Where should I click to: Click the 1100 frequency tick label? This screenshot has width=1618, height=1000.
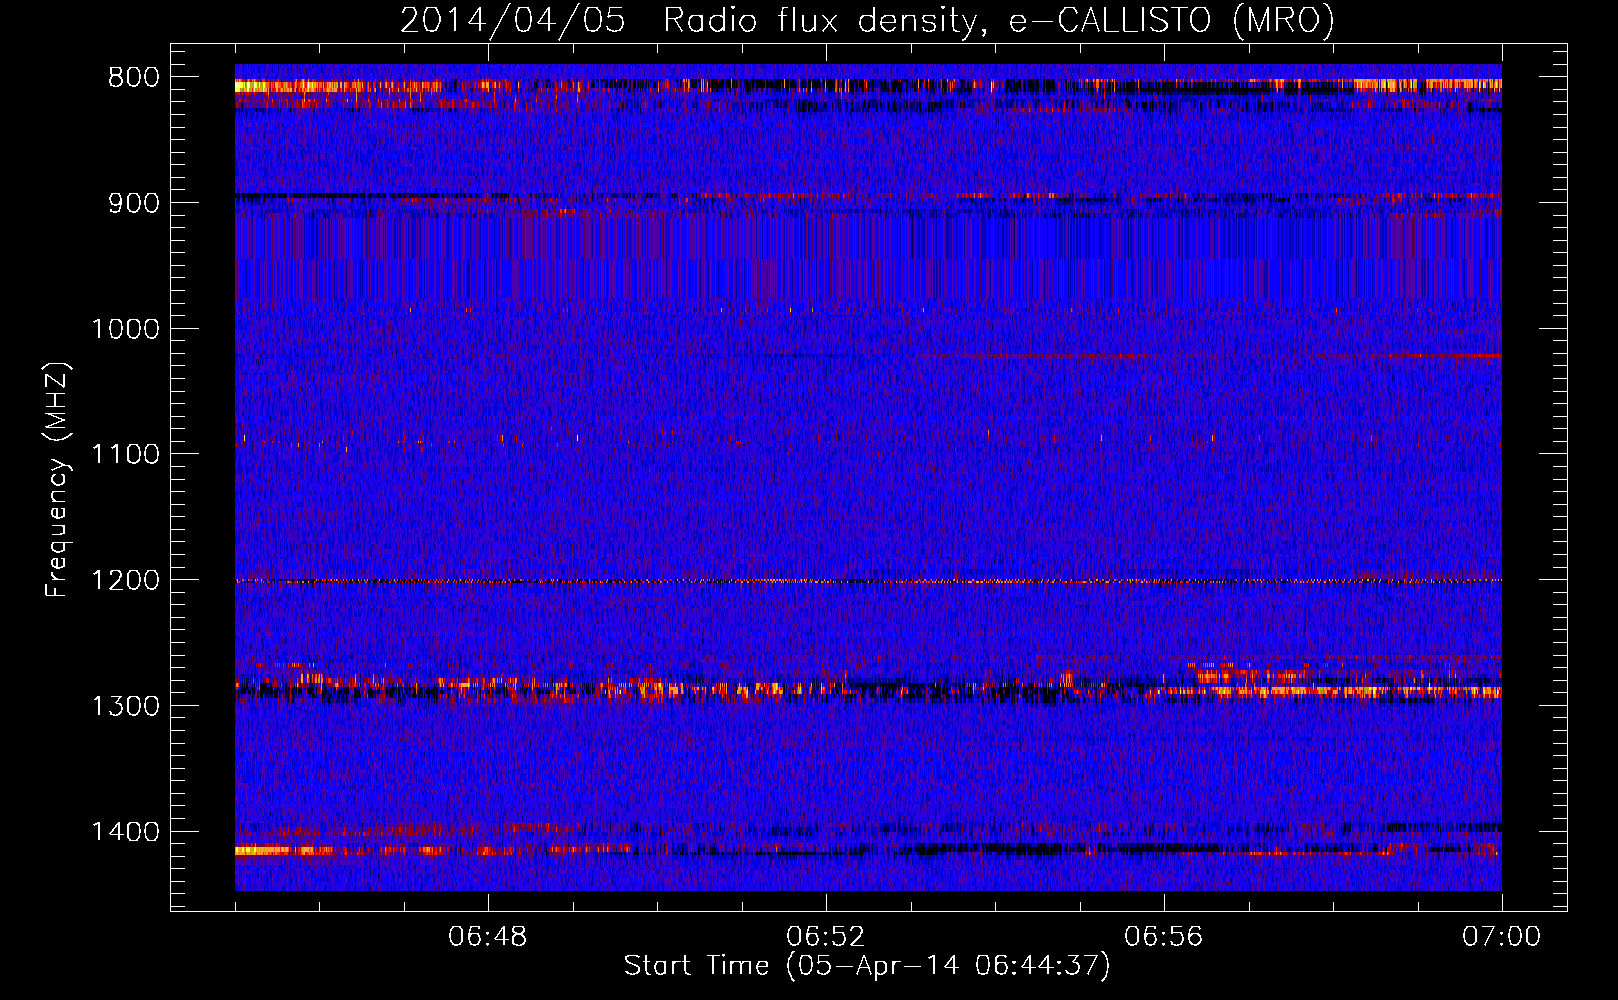[x=125, y=455]
